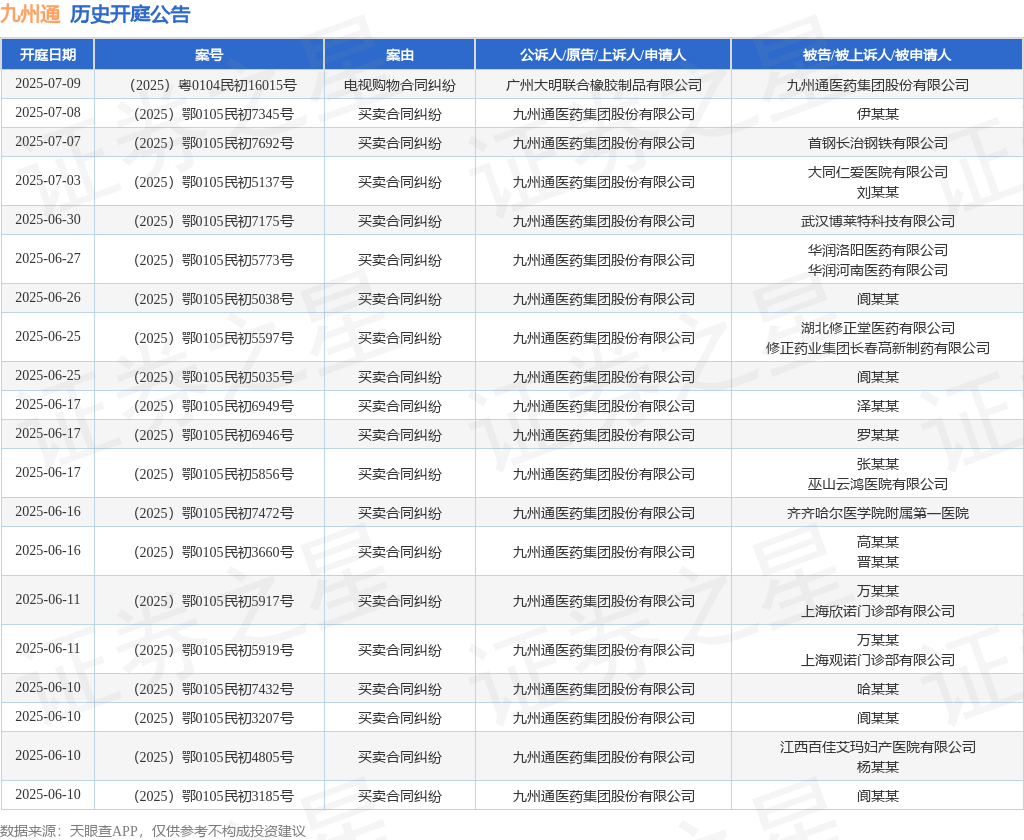Click defendant 哈某某

(878, 689)
